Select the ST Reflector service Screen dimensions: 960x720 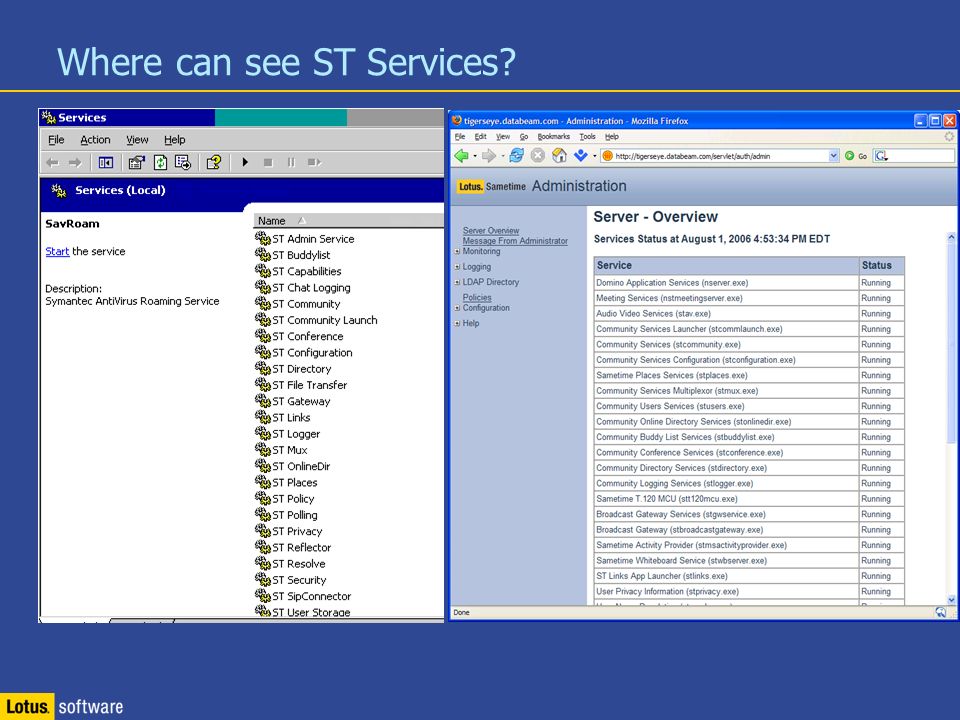click(293, 547)
